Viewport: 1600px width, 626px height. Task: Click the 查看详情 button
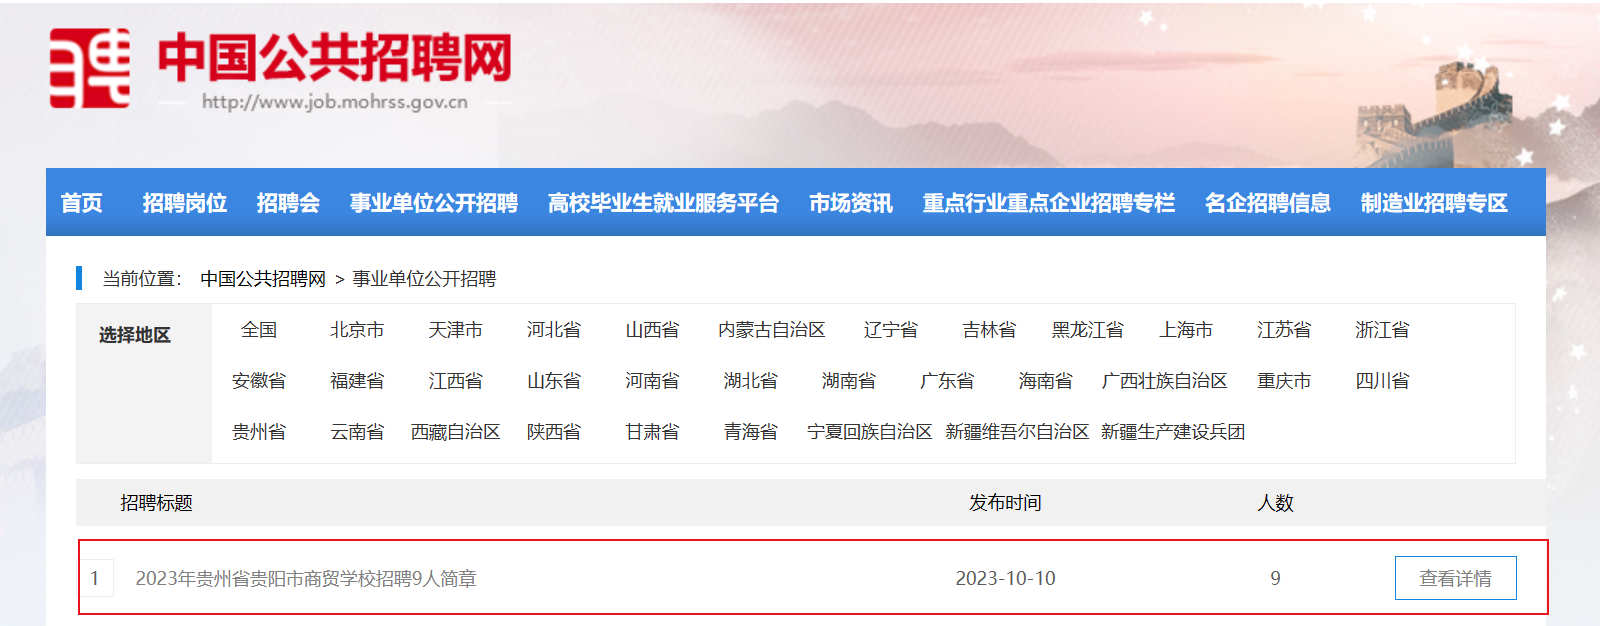tap(1455, 578)
